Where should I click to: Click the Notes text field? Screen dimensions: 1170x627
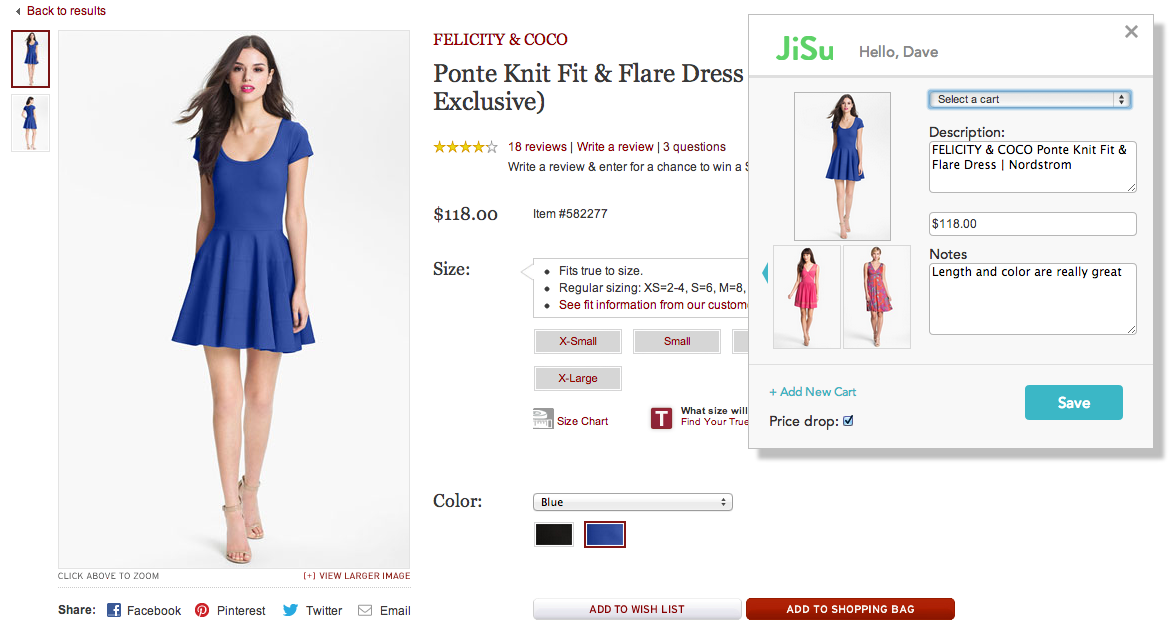[1032, 298]
